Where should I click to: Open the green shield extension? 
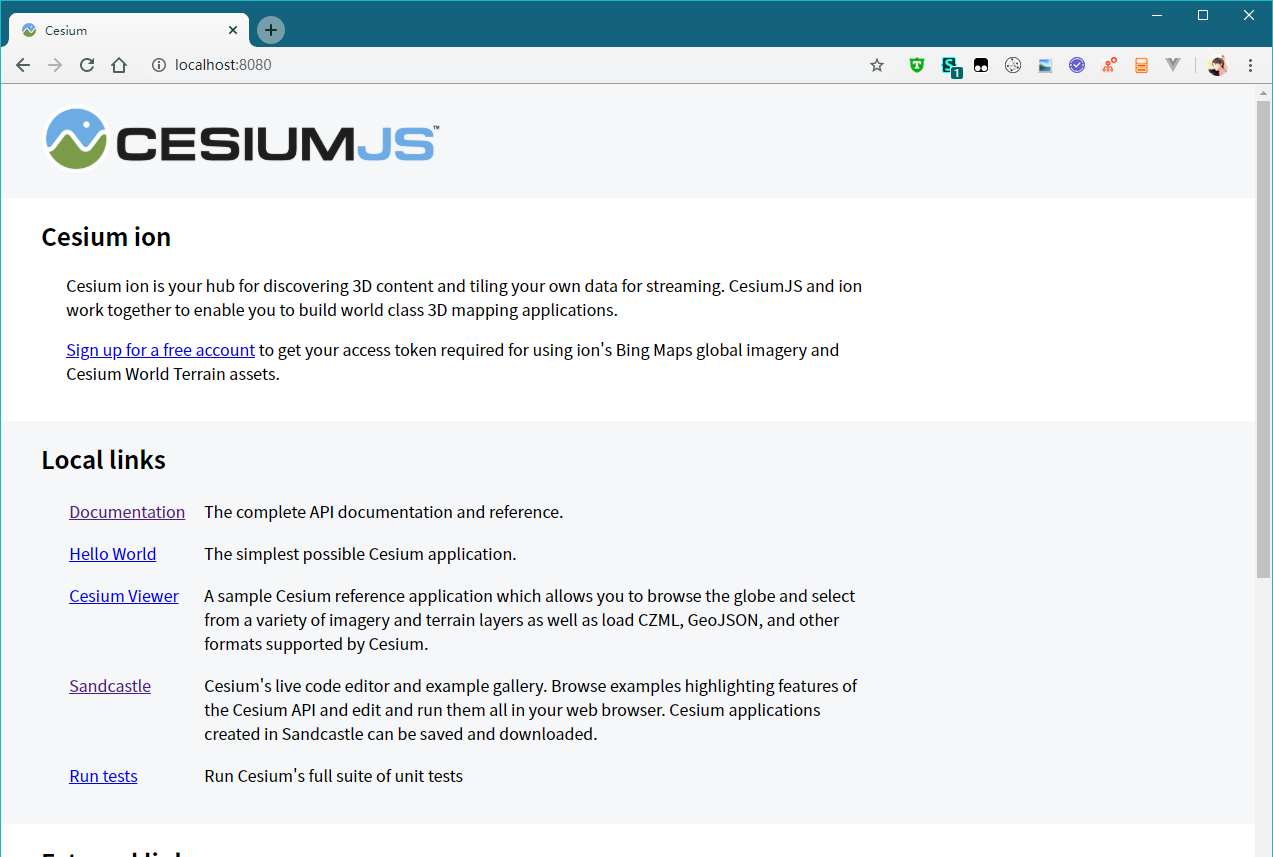[x=917, y=65]
